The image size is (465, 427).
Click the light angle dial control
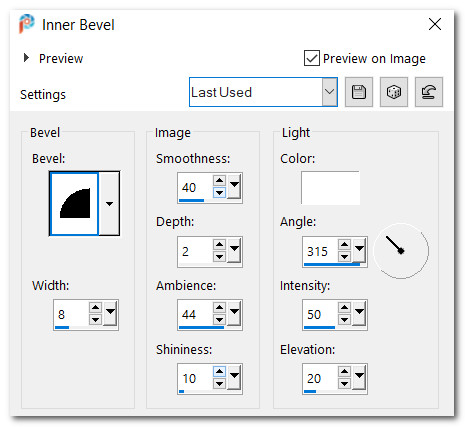pos(401,251)
